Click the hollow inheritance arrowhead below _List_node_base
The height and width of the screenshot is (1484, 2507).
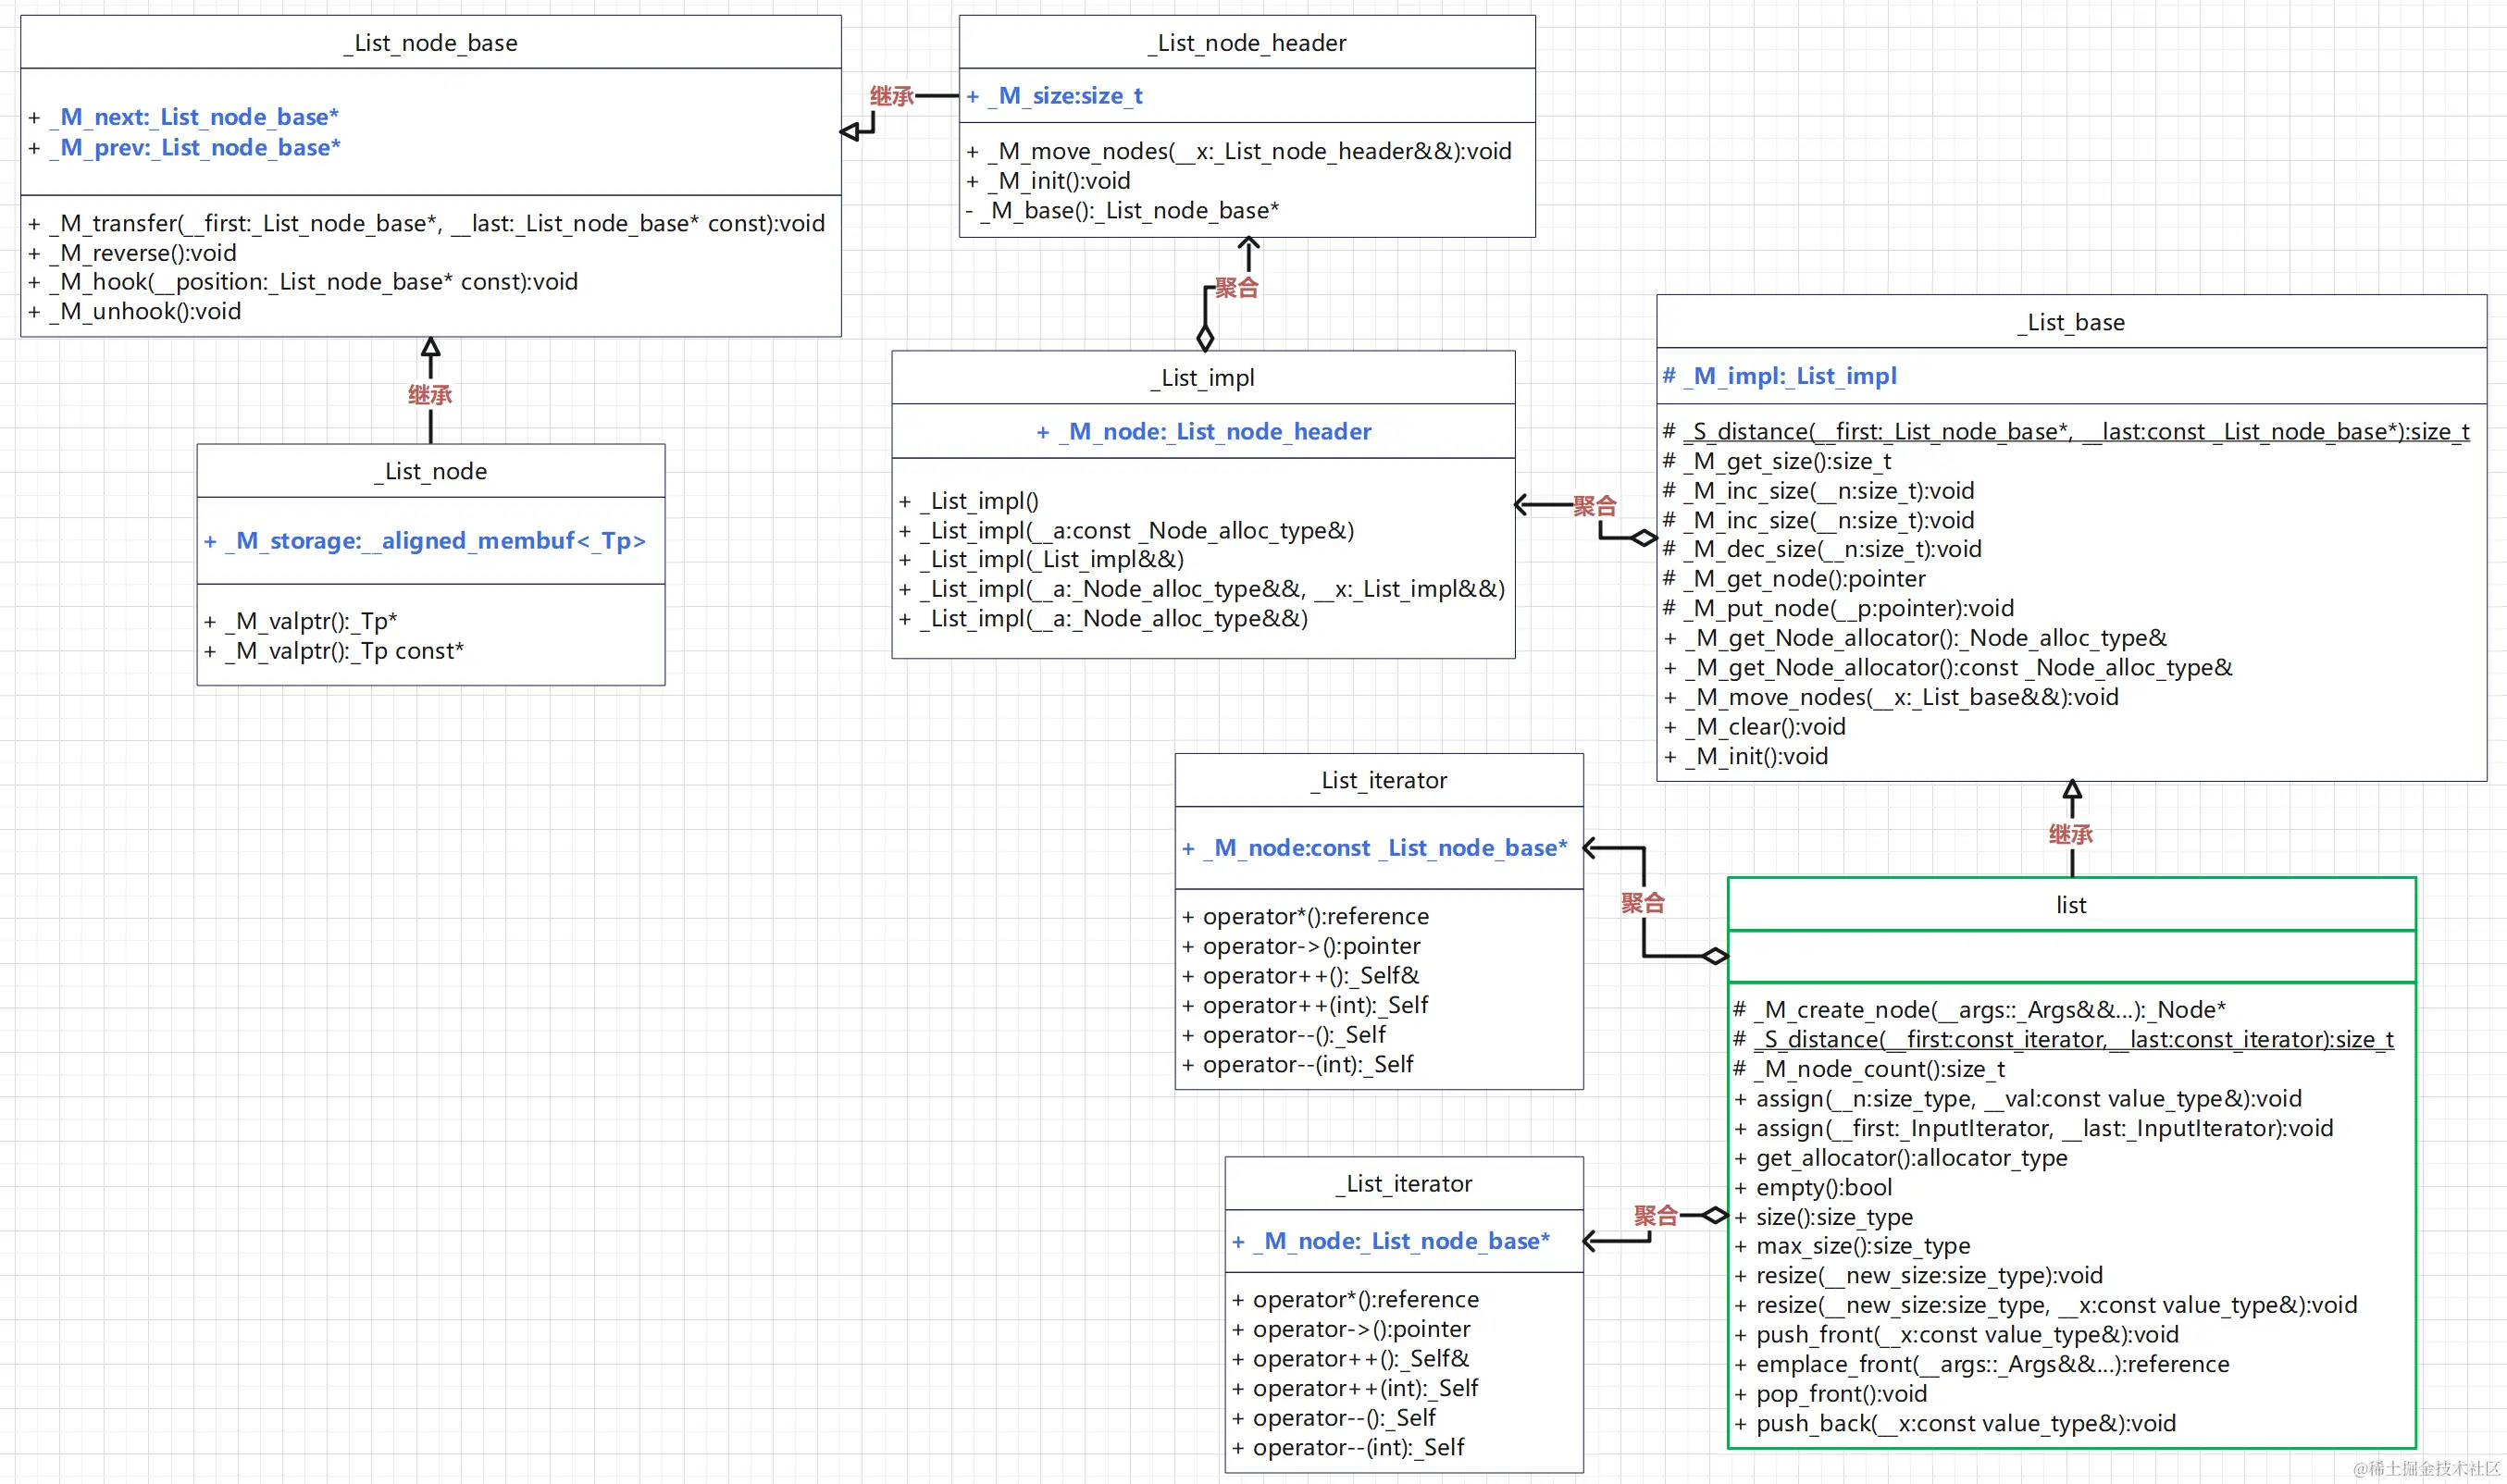(430, 348)
